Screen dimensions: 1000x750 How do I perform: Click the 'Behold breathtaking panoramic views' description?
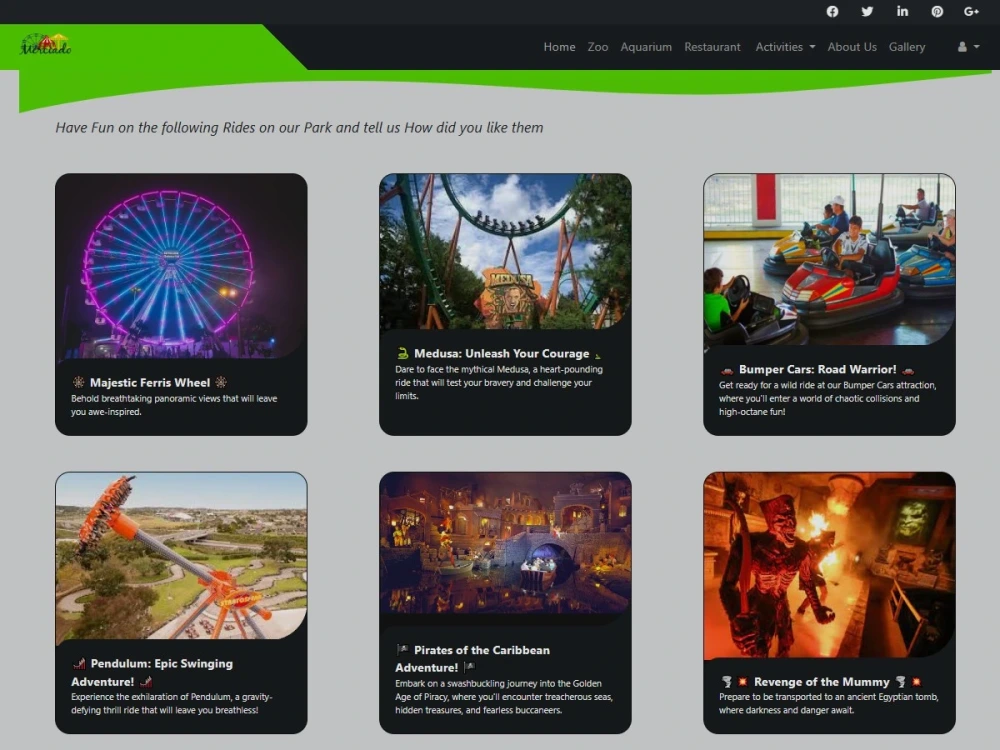click(x=173, y=405)
